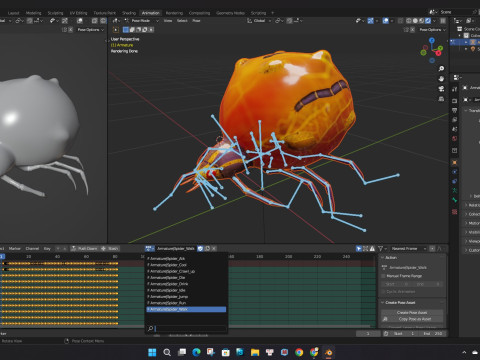Toggle the action fake user shield icon

200,249
